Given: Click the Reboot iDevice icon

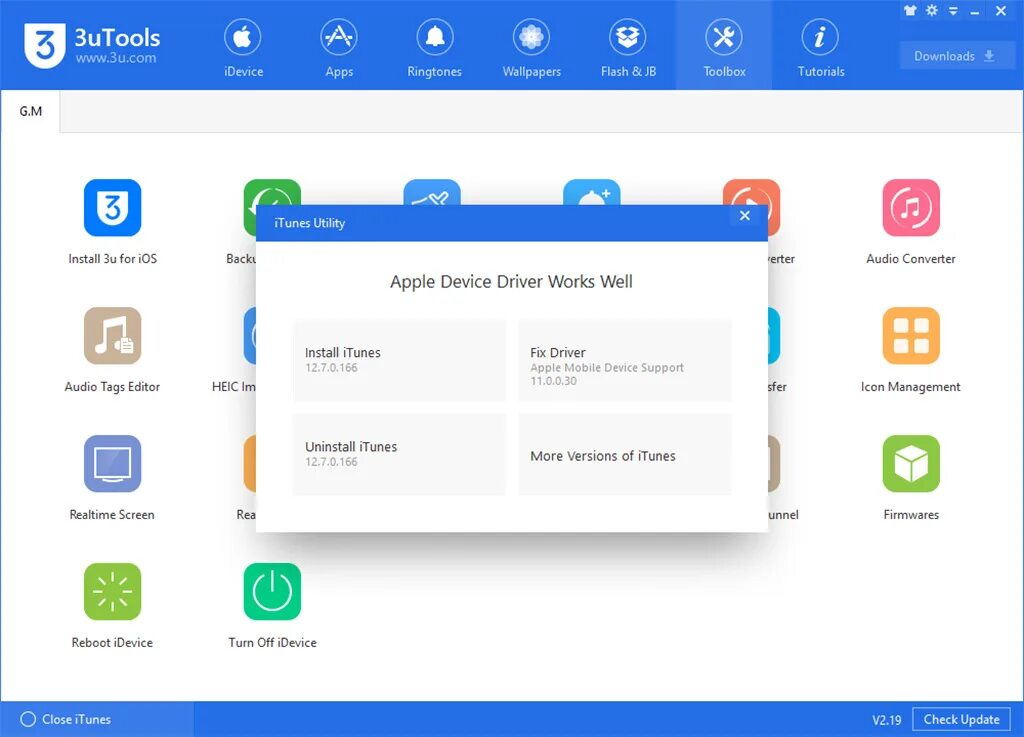Looking at the screenshot, I should click(x=112, y=591).
